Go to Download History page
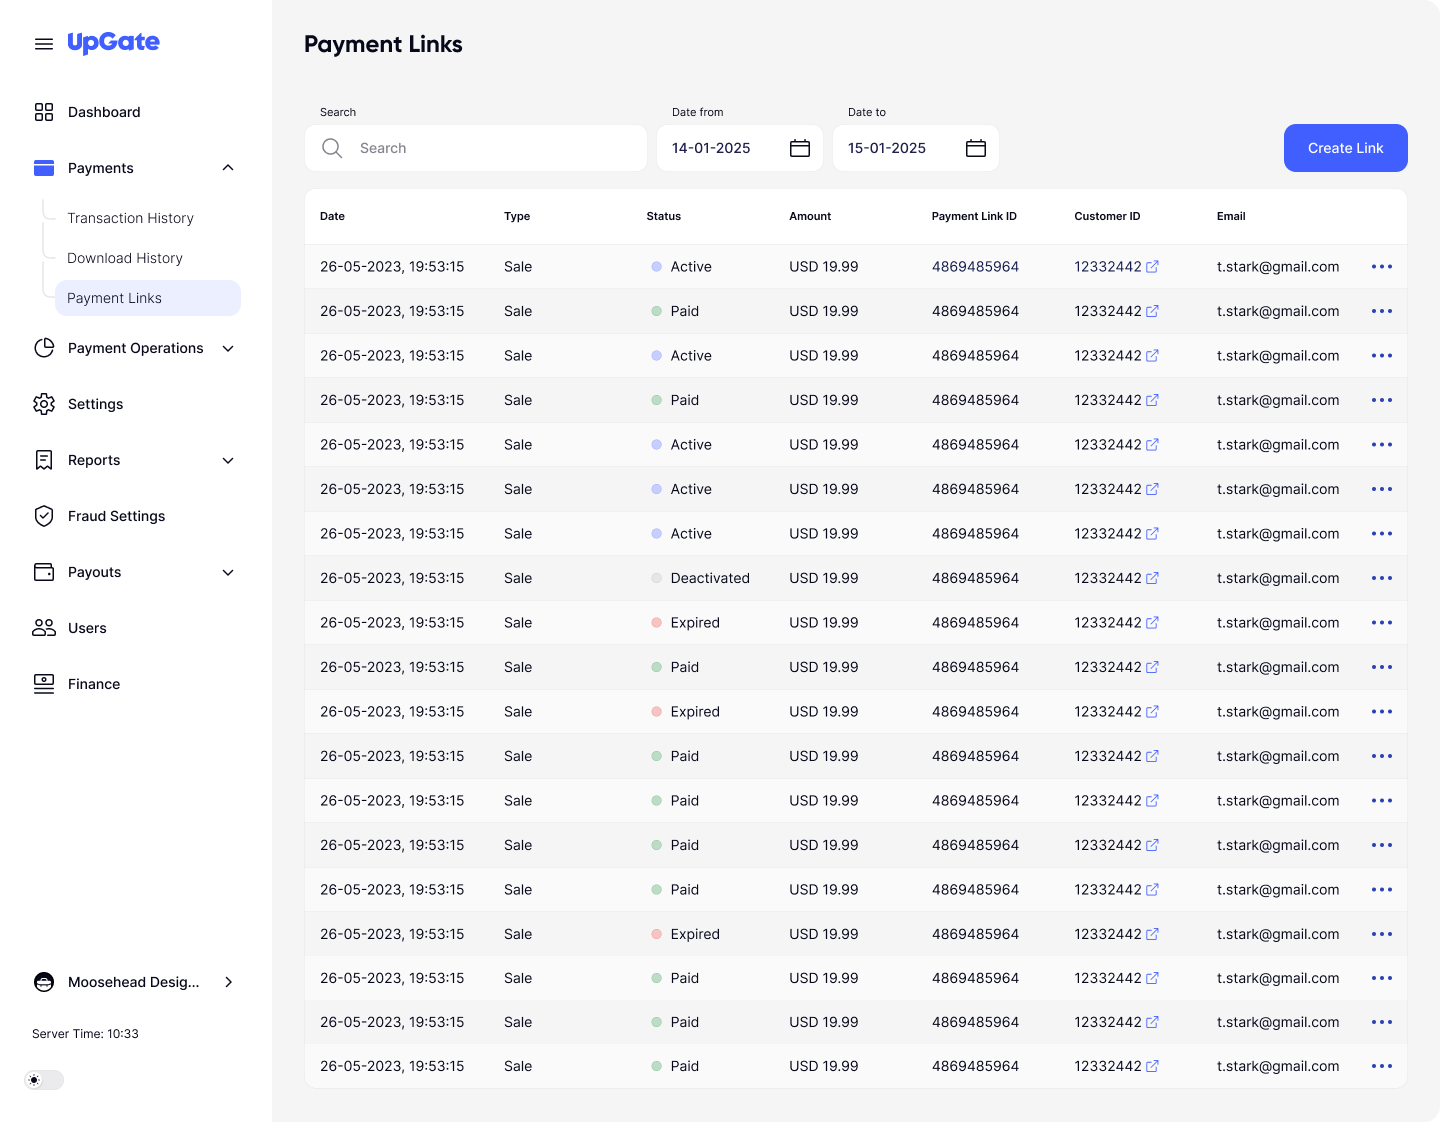The width and height of the screenshot is (1440, 1122). [x=125, y=258]
